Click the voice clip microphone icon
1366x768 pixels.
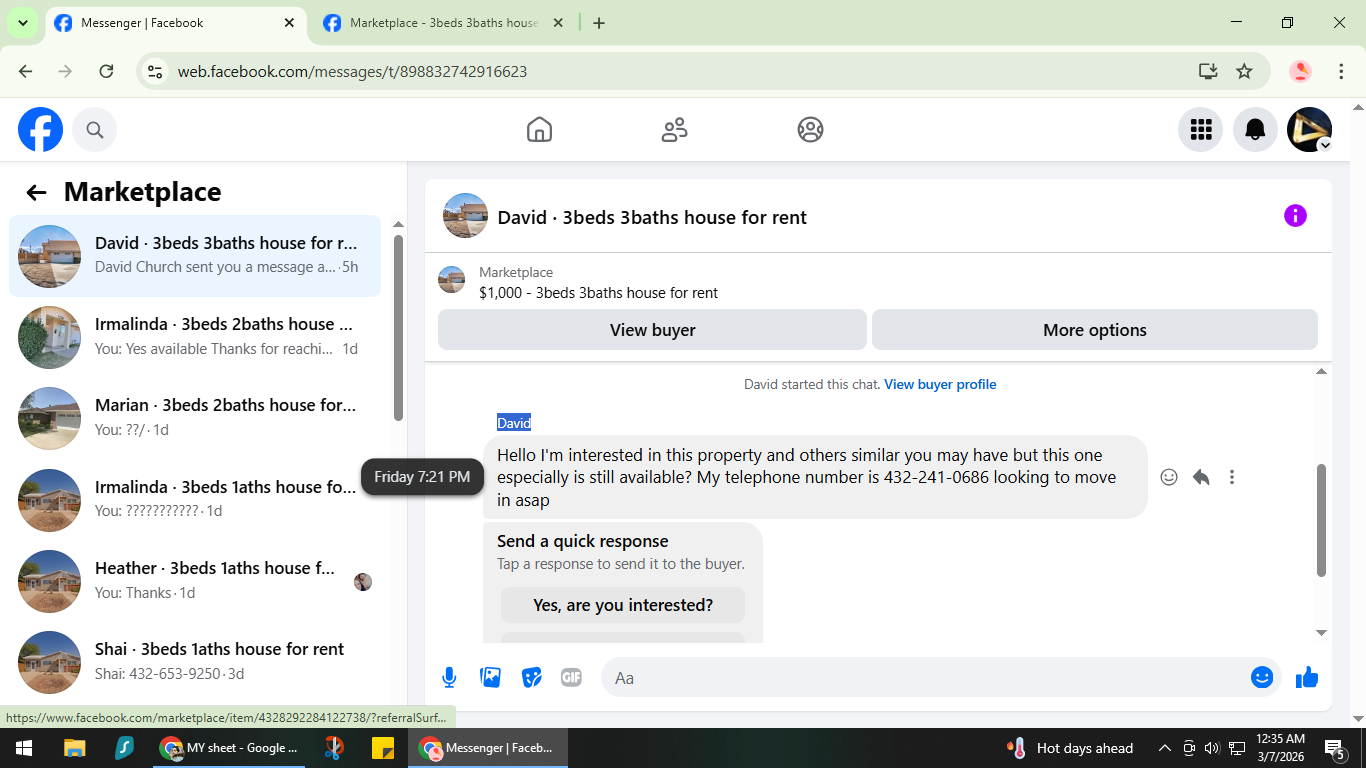(x=449, y=678)
